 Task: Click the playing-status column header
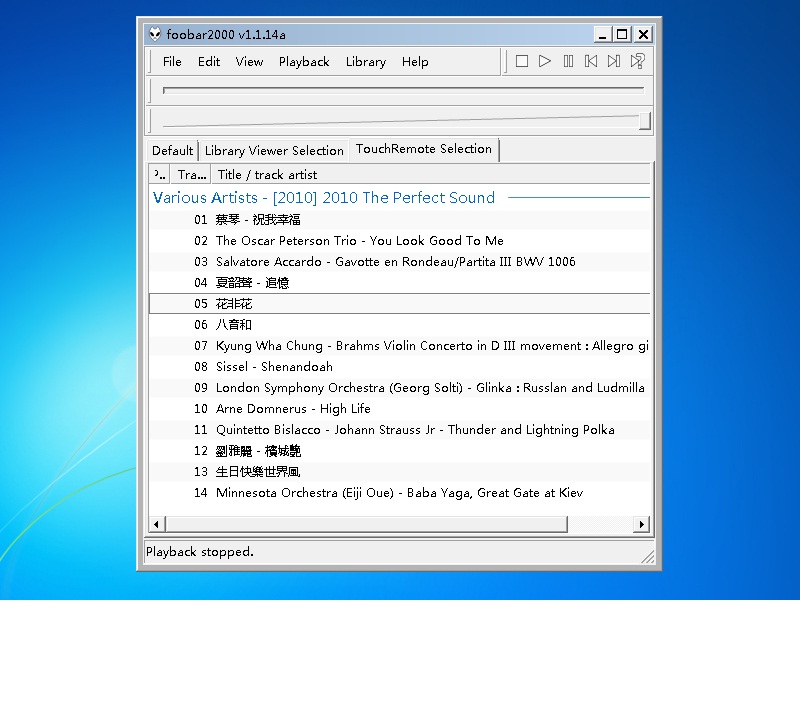tap(159, 175)
